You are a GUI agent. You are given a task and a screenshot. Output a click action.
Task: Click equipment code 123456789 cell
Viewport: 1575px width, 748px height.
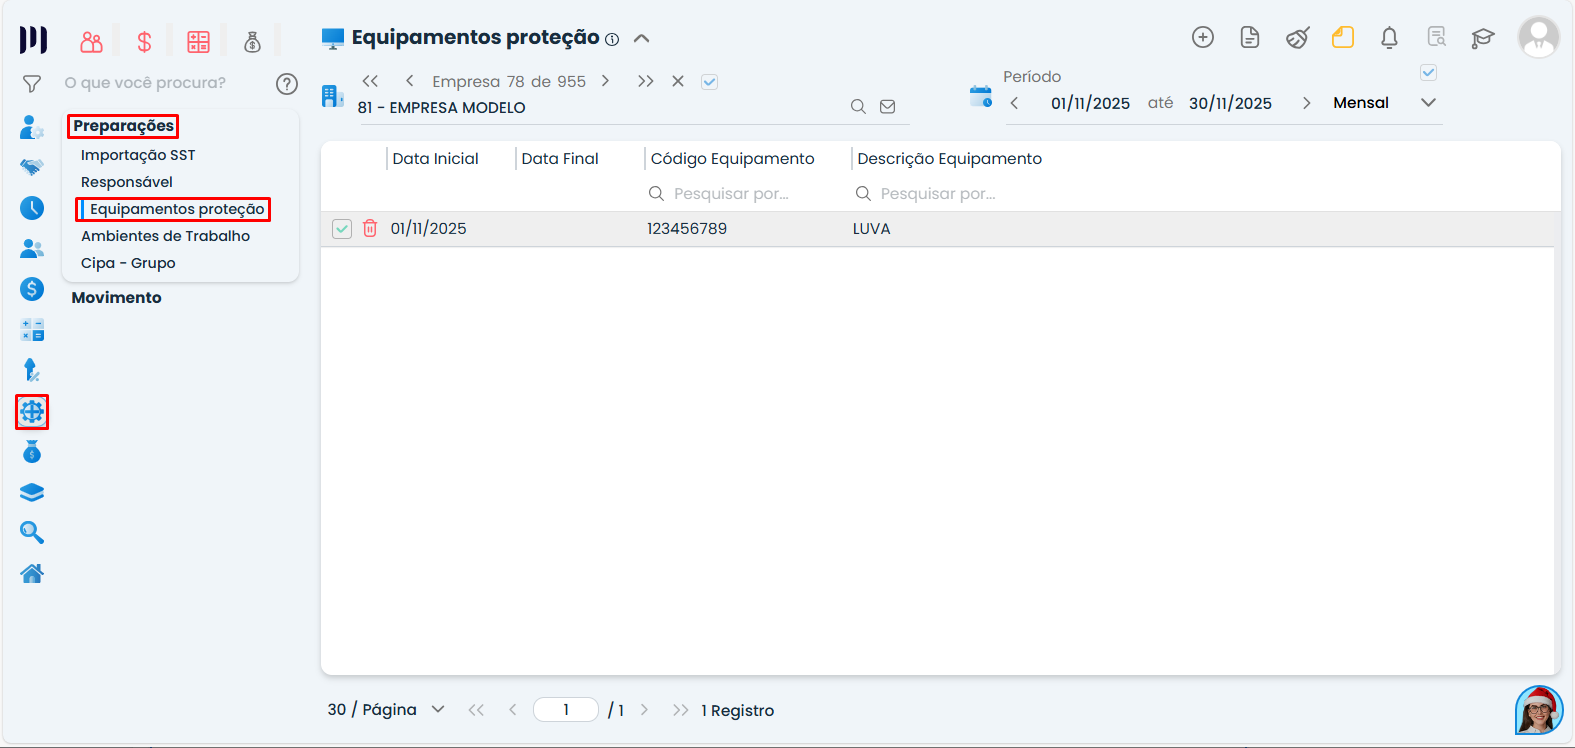pos(687,229)
